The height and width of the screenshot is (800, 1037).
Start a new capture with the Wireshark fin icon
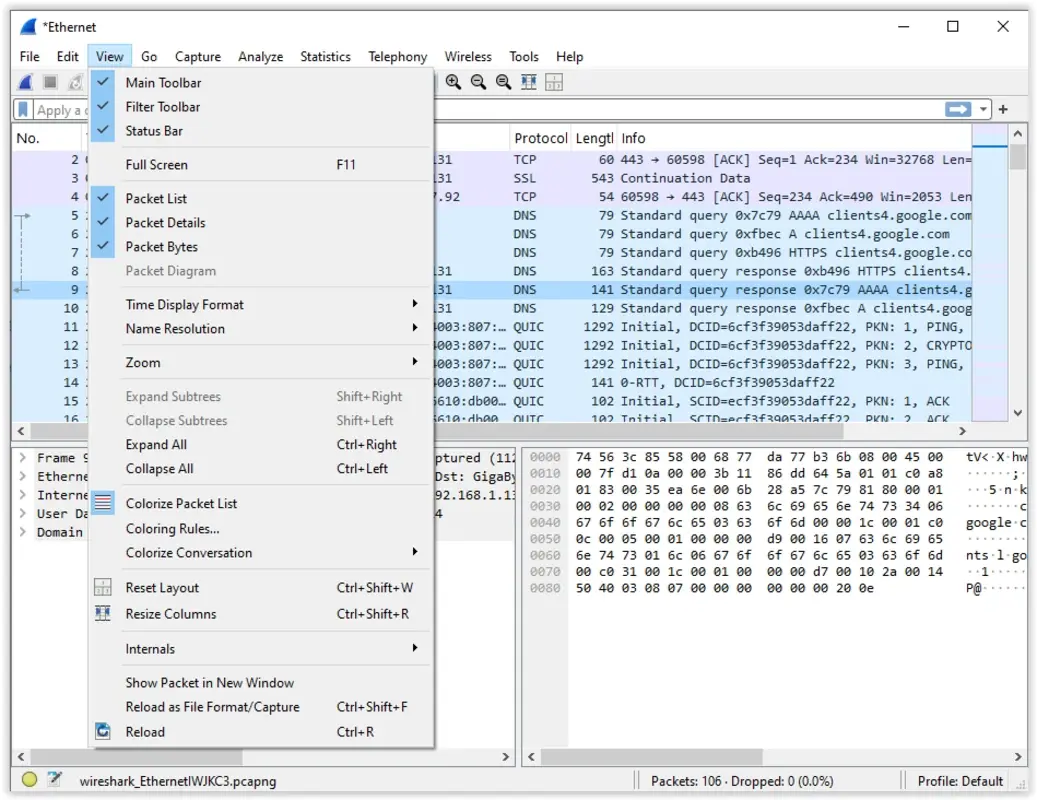(x=22, y=82)
